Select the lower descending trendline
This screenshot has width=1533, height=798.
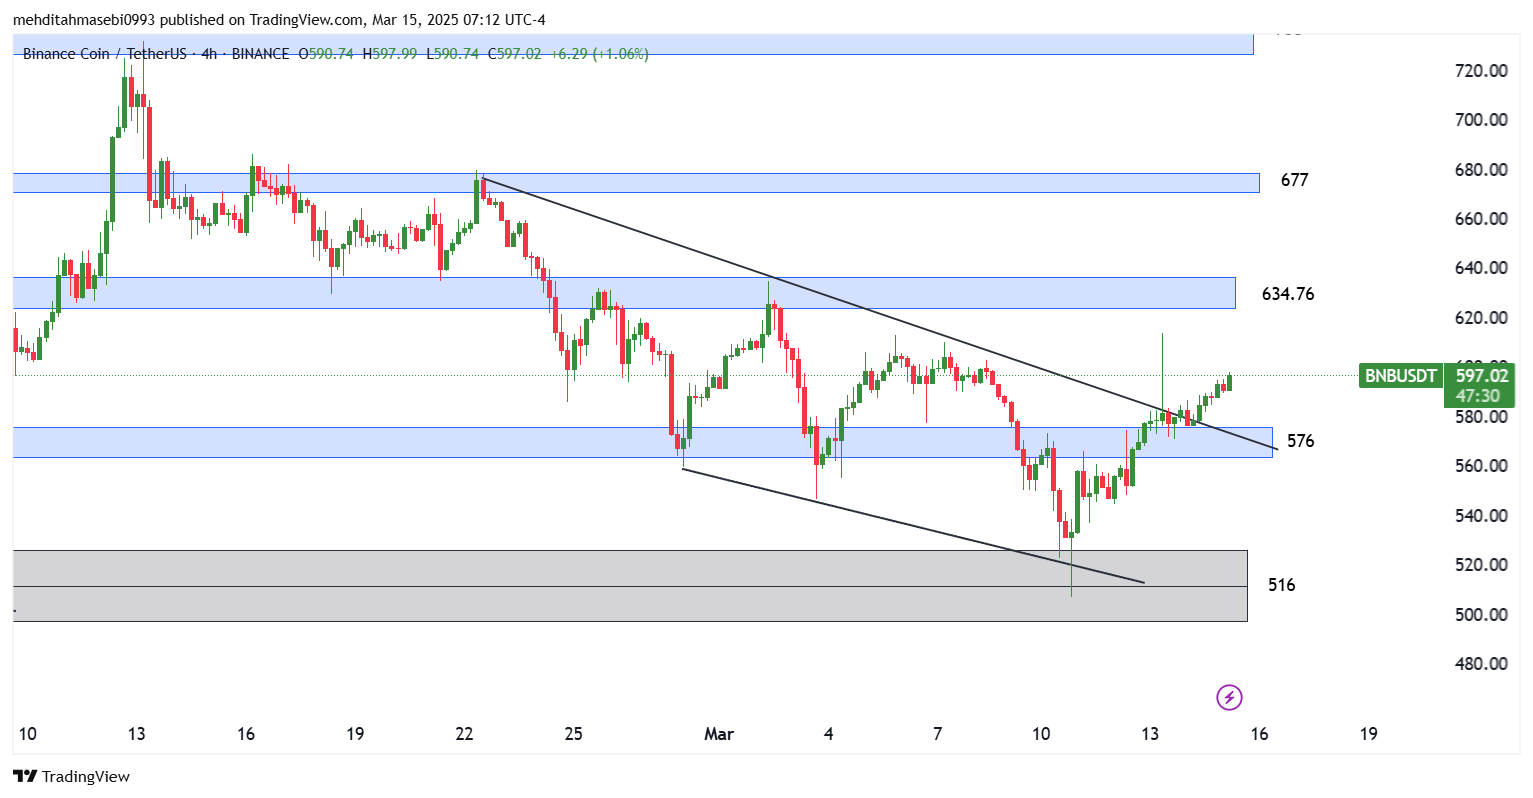tap(913, 526)
